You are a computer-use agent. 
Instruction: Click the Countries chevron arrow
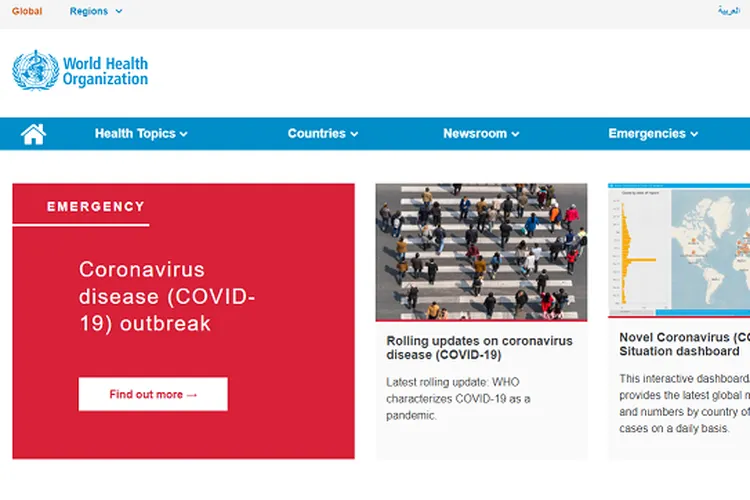(x=354, y=134)
